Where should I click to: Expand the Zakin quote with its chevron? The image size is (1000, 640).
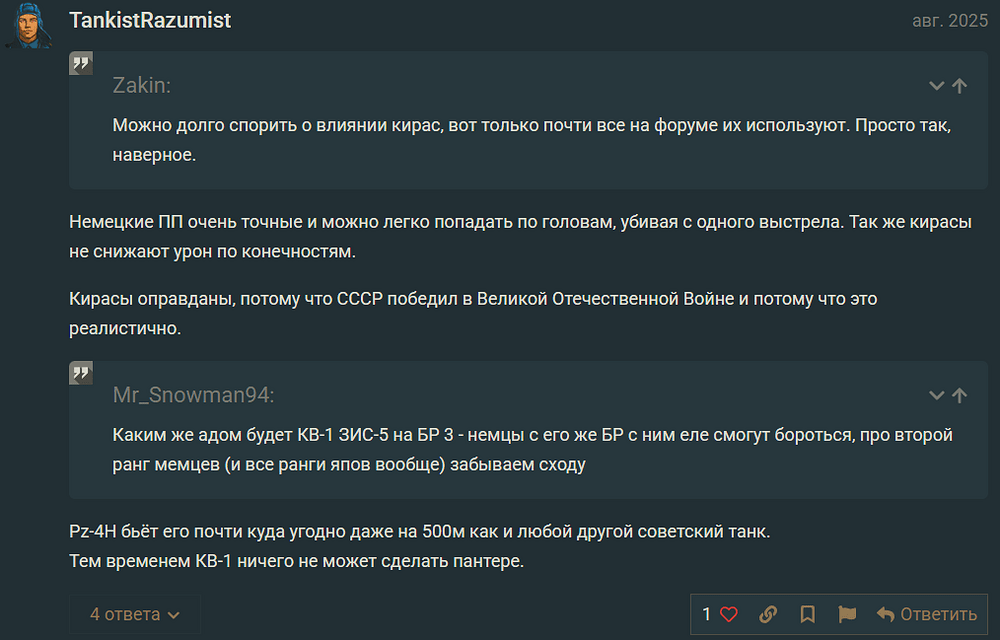coord(937,86)
